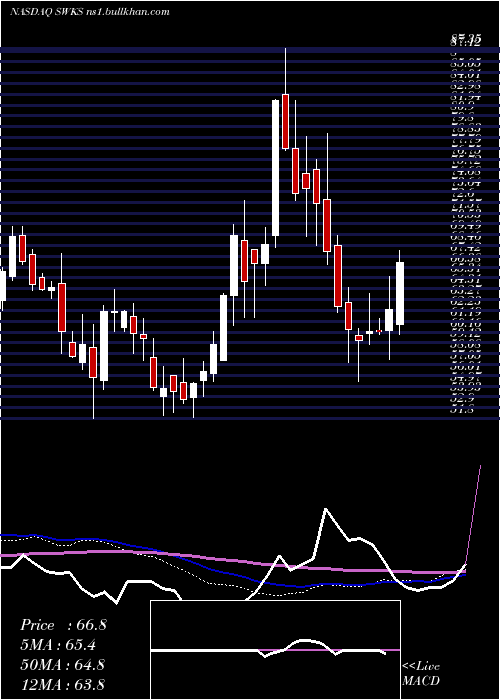The width and height of the screenshot is (500, 700).
Task: Click the NASDAQ SWKS chart title text
Action: point(89,12)
